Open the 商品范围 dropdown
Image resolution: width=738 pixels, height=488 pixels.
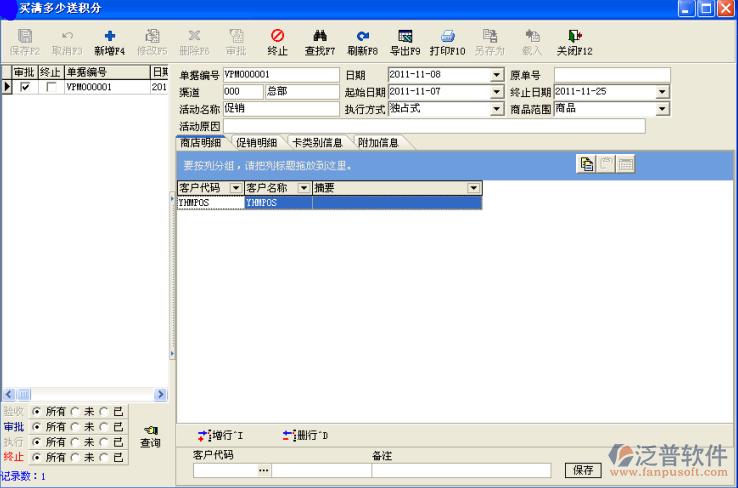[x=663, y=109]
